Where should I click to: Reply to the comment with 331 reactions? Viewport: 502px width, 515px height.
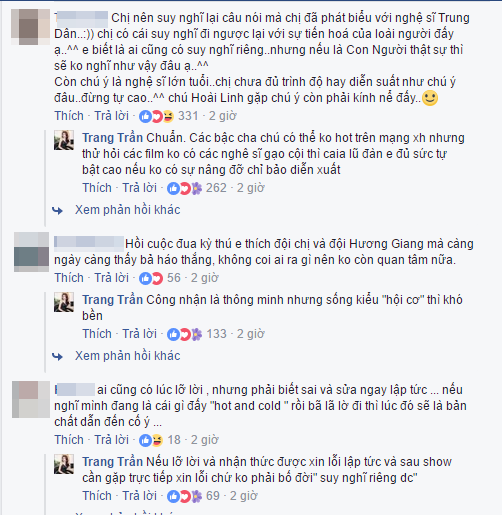tap(111, 116)
